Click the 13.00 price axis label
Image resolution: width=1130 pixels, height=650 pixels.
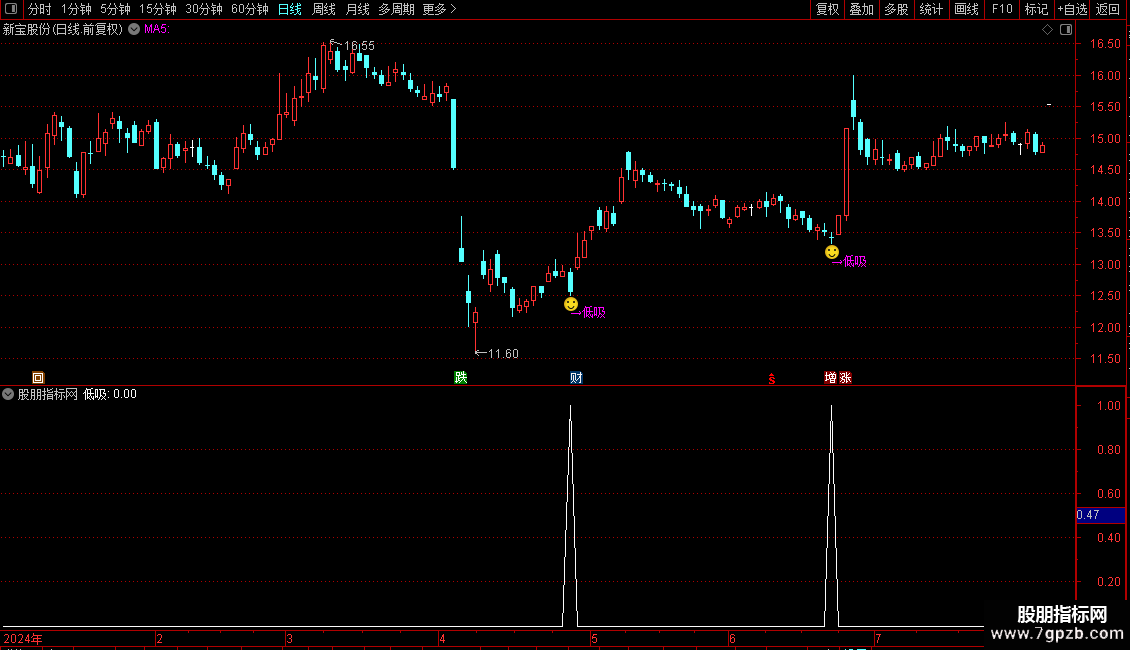tap(1105, 264)
